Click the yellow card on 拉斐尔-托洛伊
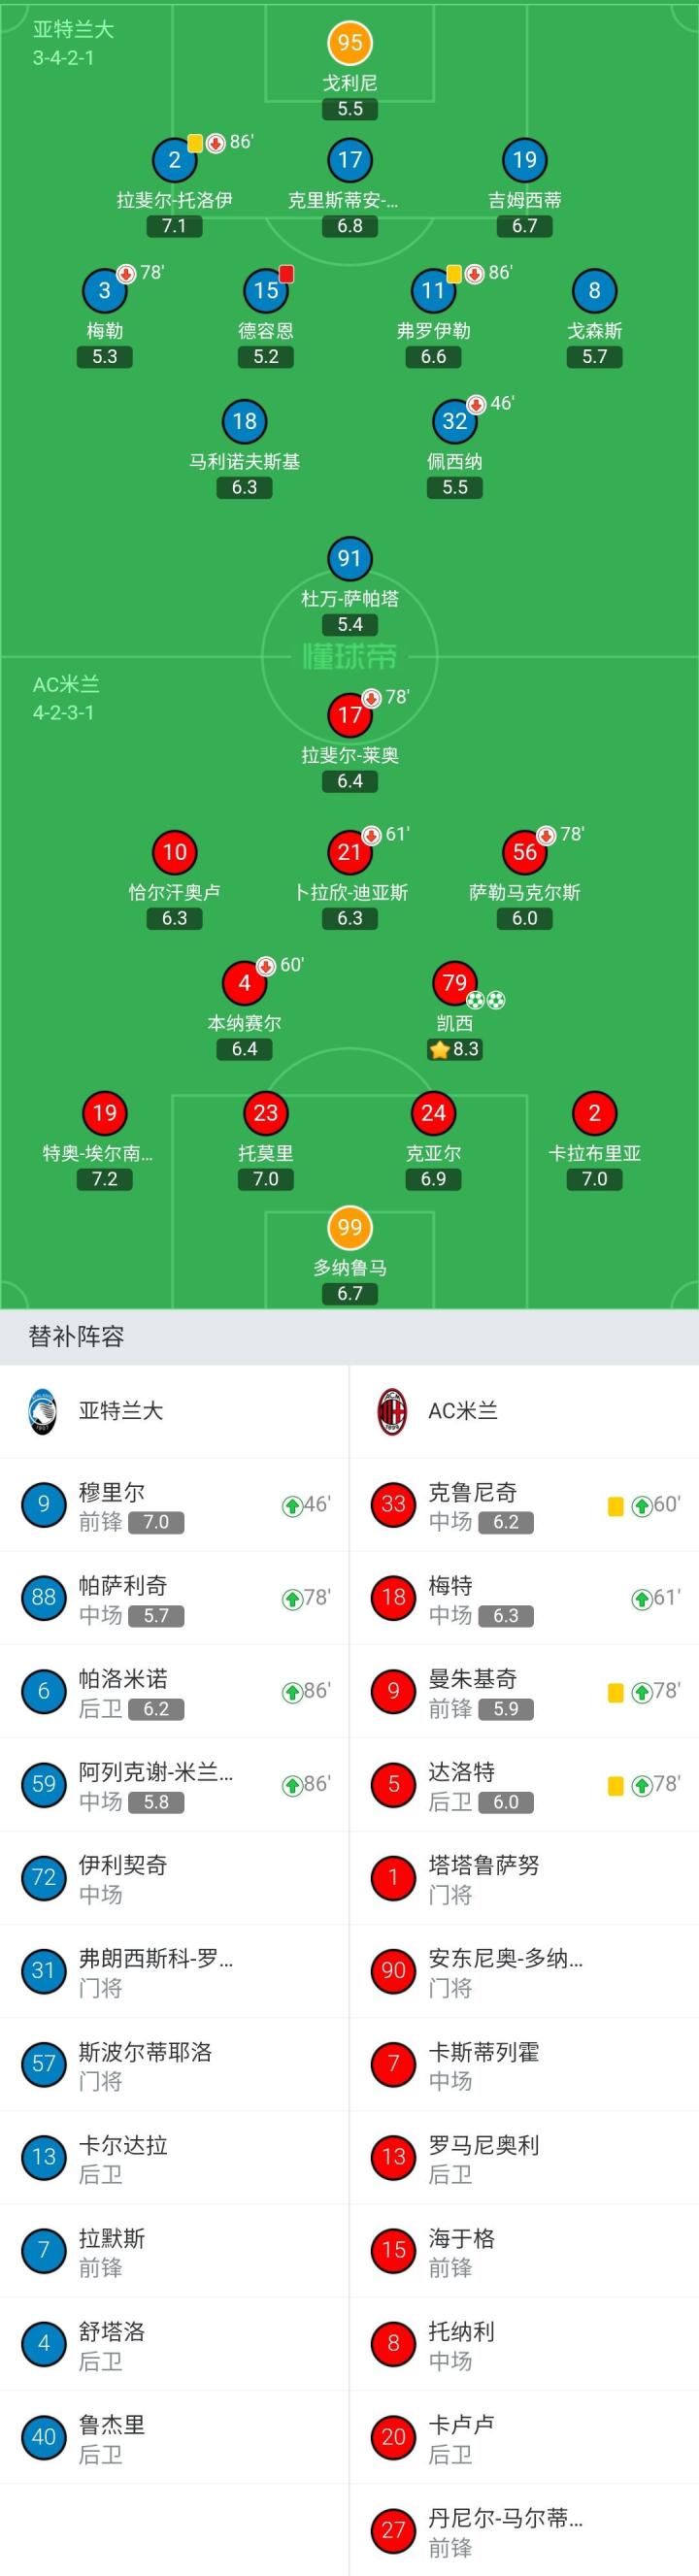 coord(195,143)
